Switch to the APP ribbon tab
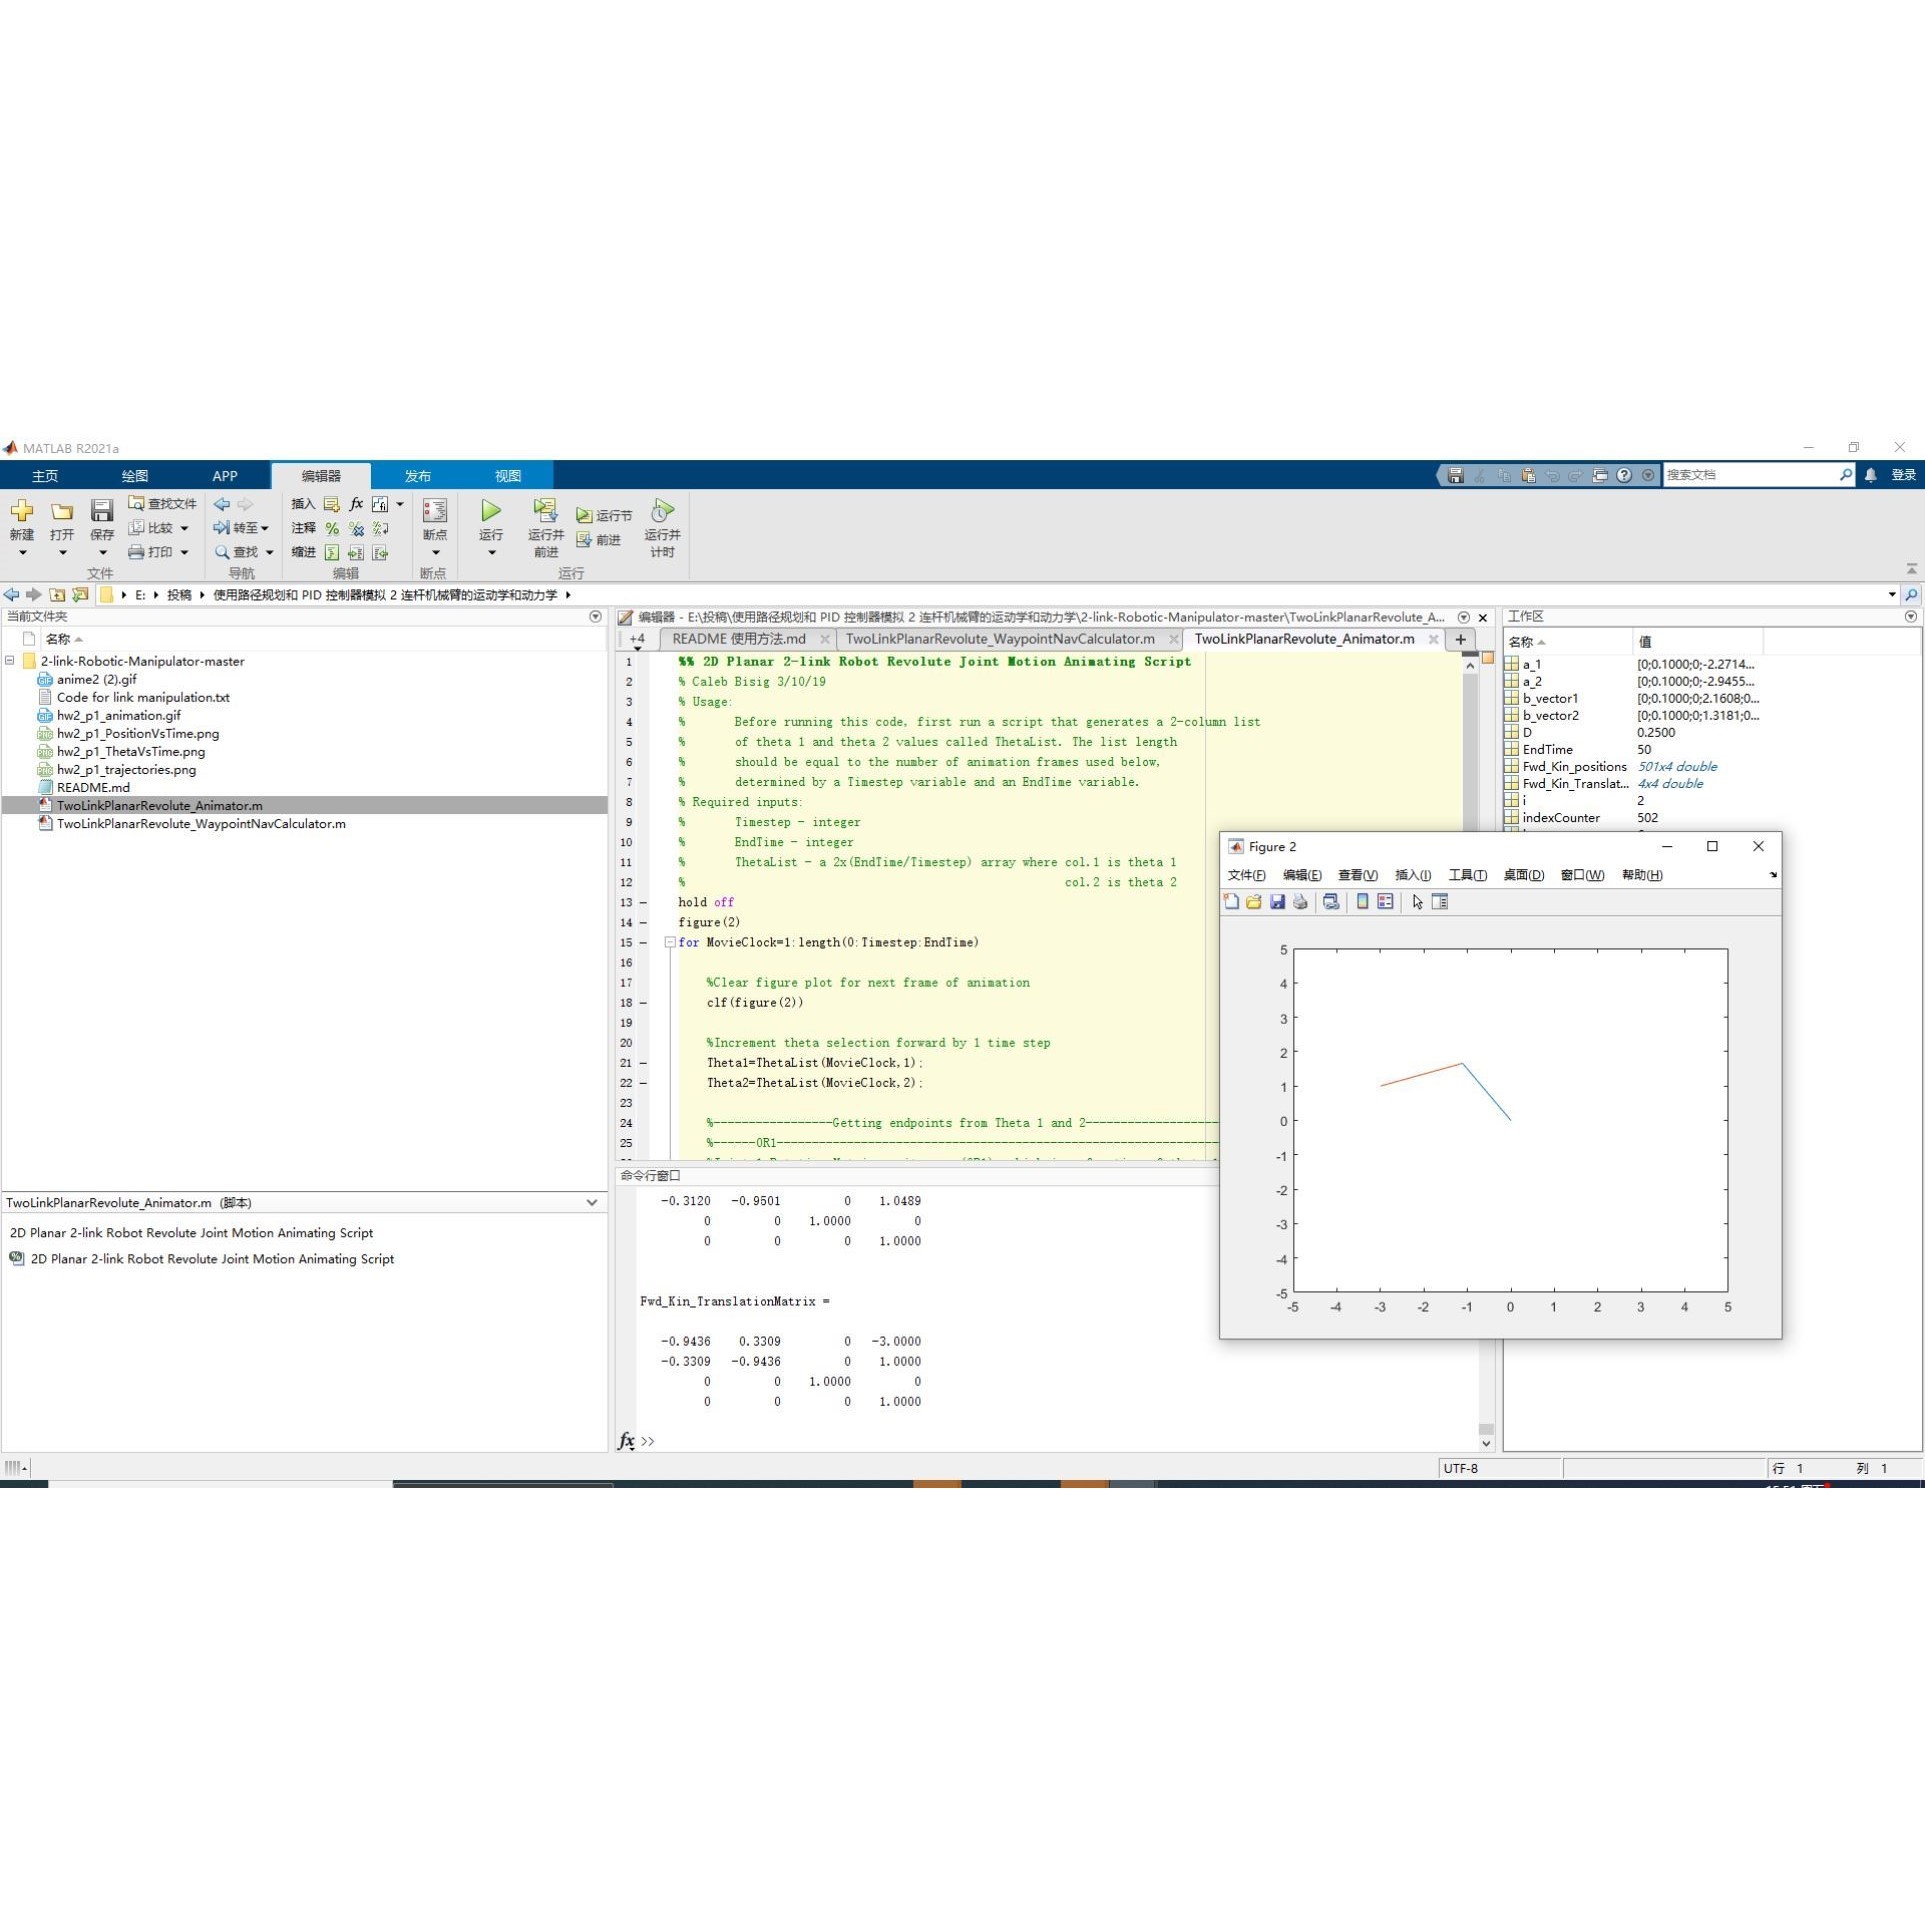The height and width of the screenshot is (1925, 1925). (x=225, y=476)
